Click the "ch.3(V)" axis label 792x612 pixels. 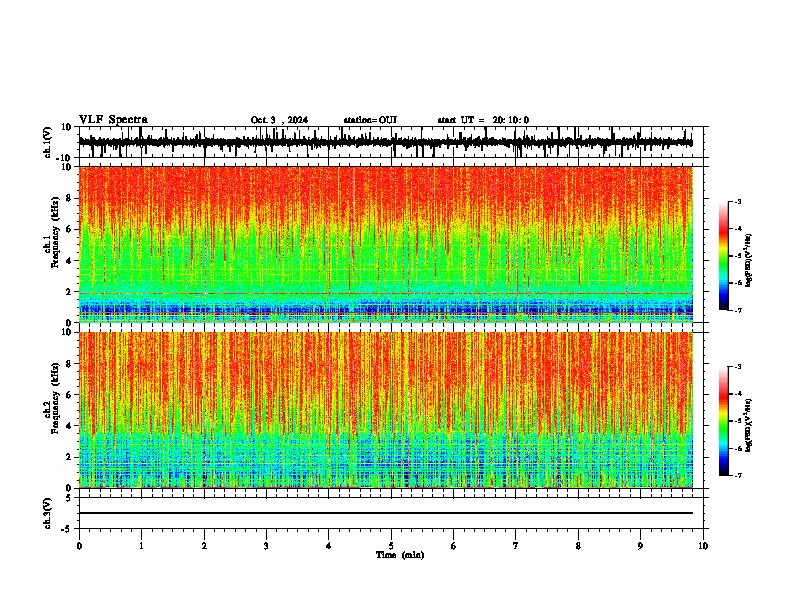pos(48,513)
